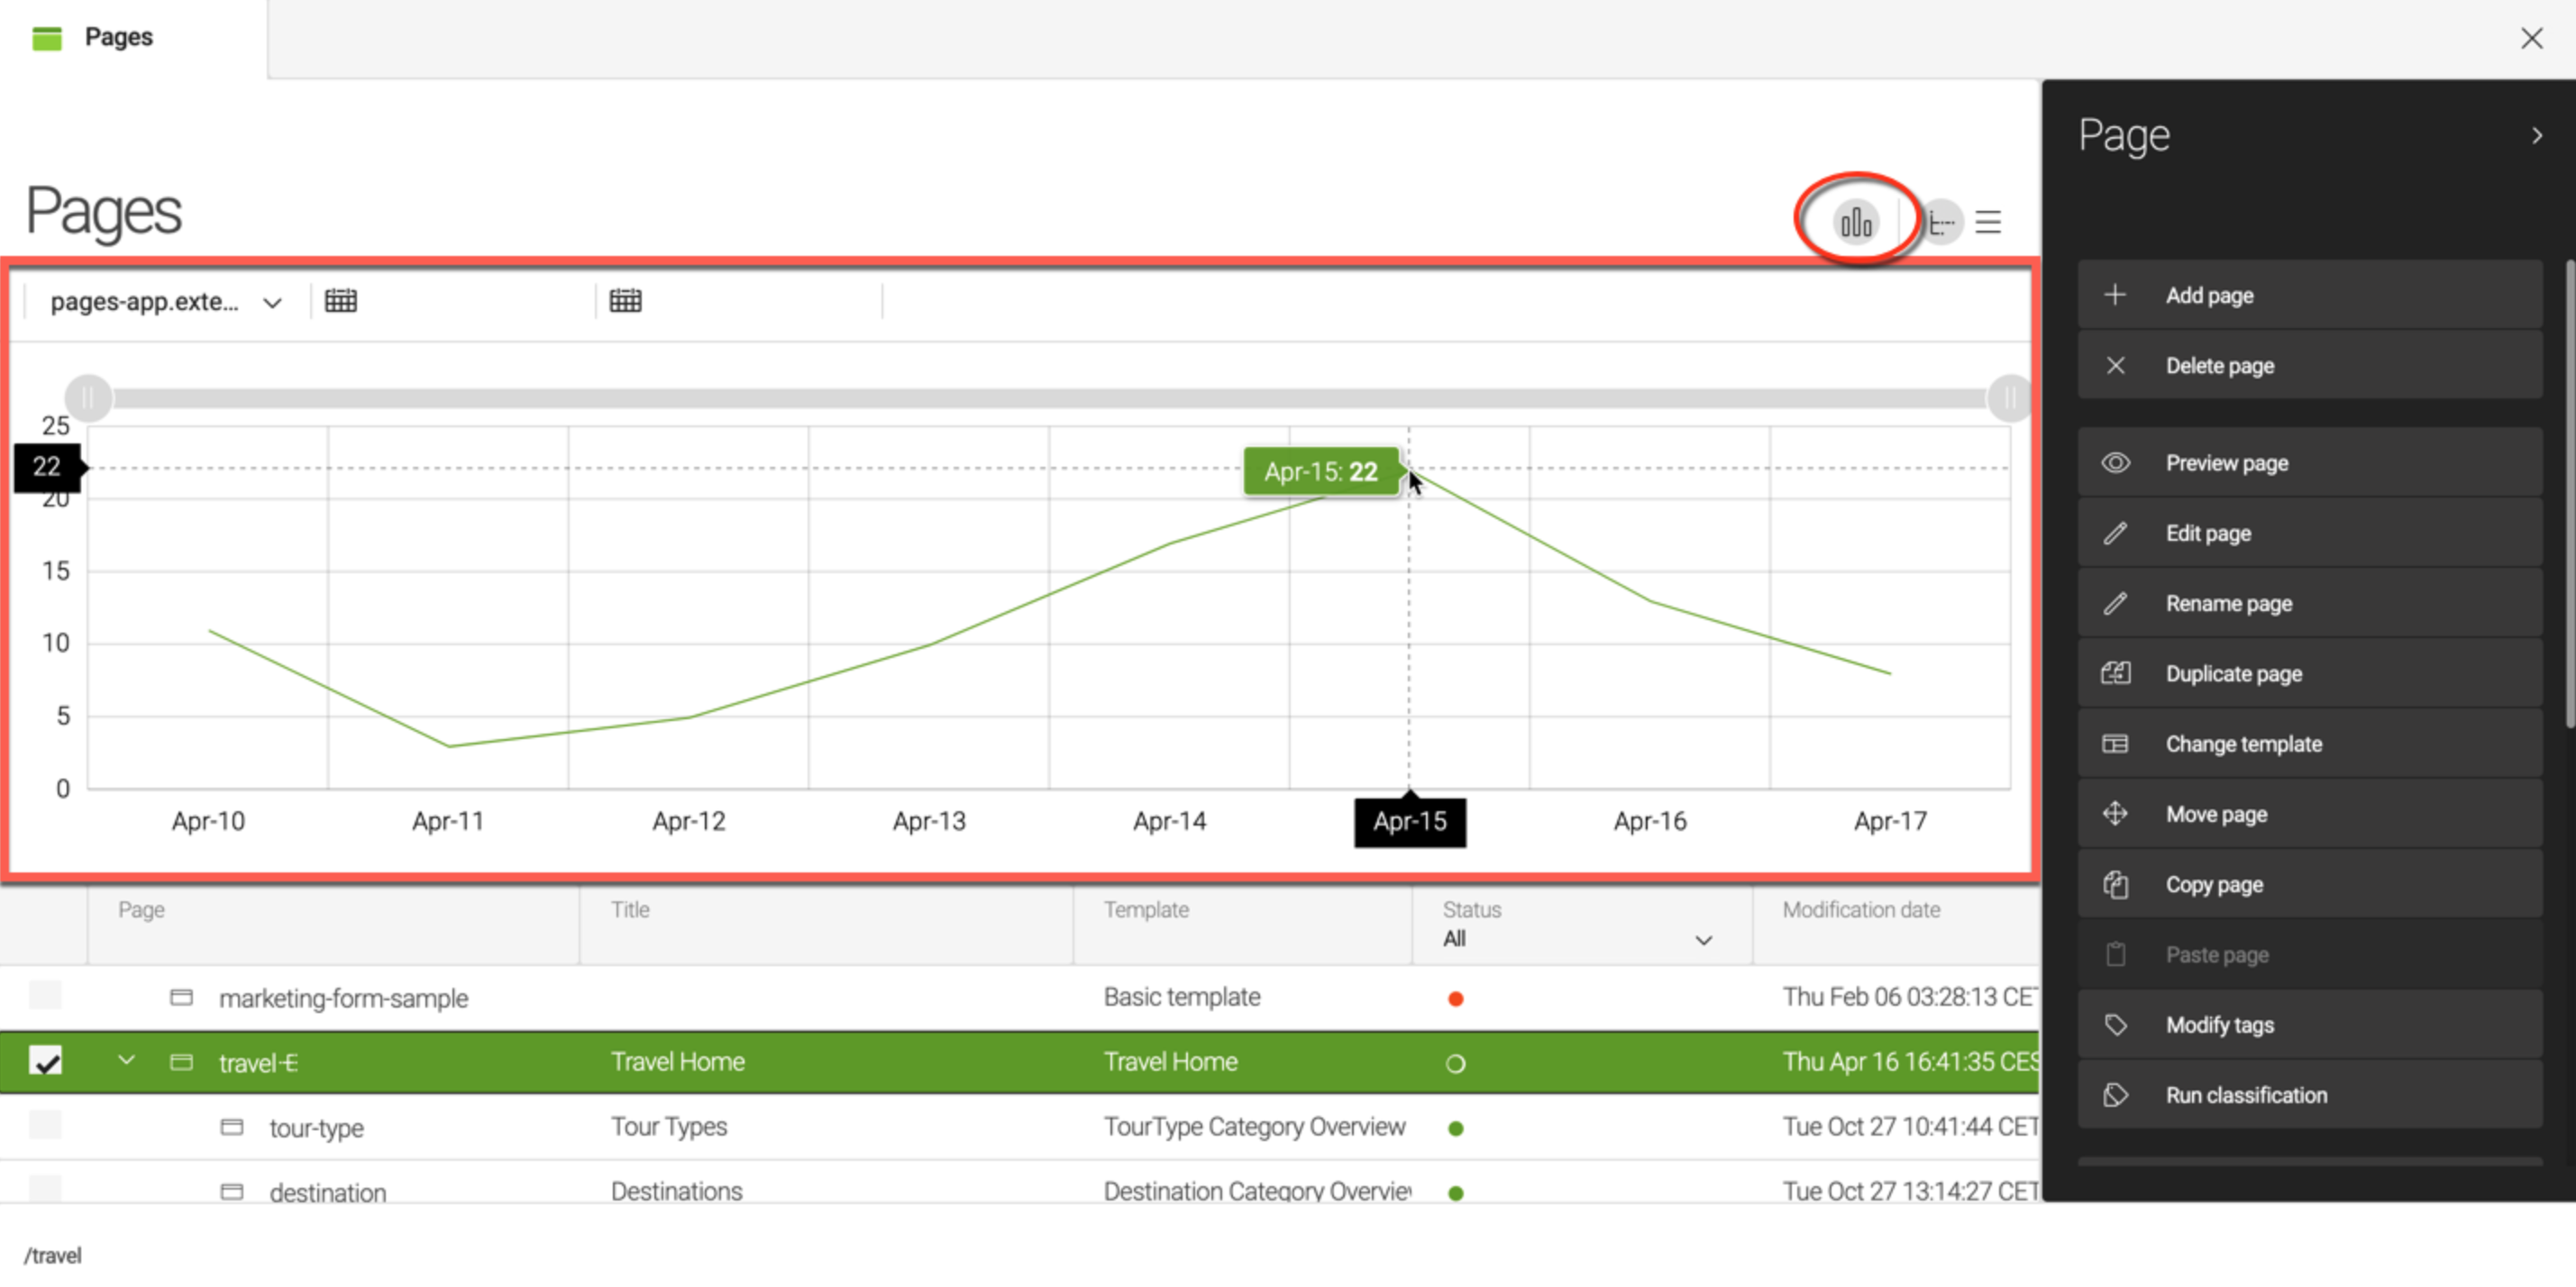This screenshot has width=2576, height=1287.
Task: Click page icon next to destination
Action: [x=231, y=1191]
